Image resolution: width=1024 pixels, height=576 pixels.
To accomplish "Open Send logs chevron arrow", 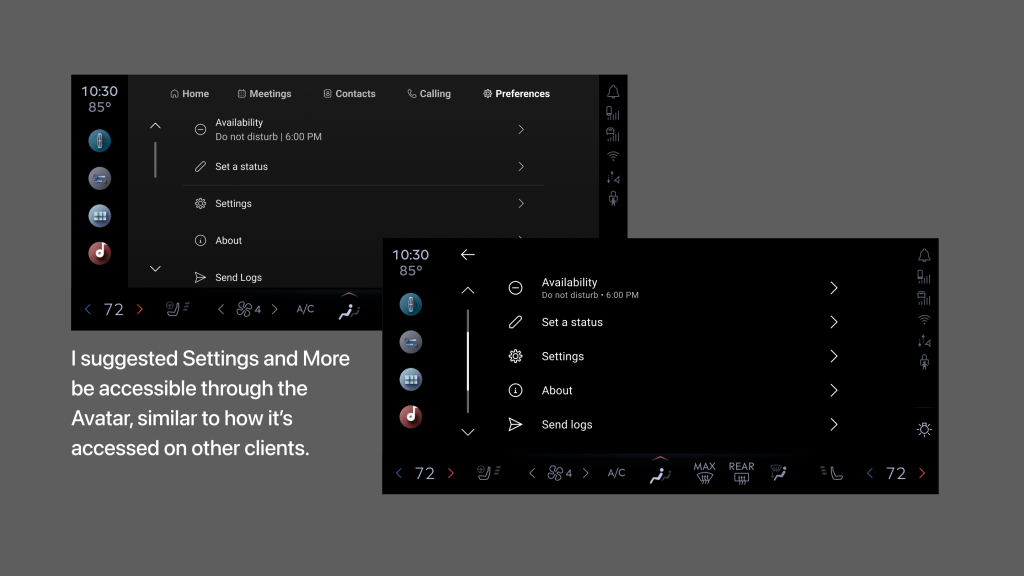I will point(833,425).
